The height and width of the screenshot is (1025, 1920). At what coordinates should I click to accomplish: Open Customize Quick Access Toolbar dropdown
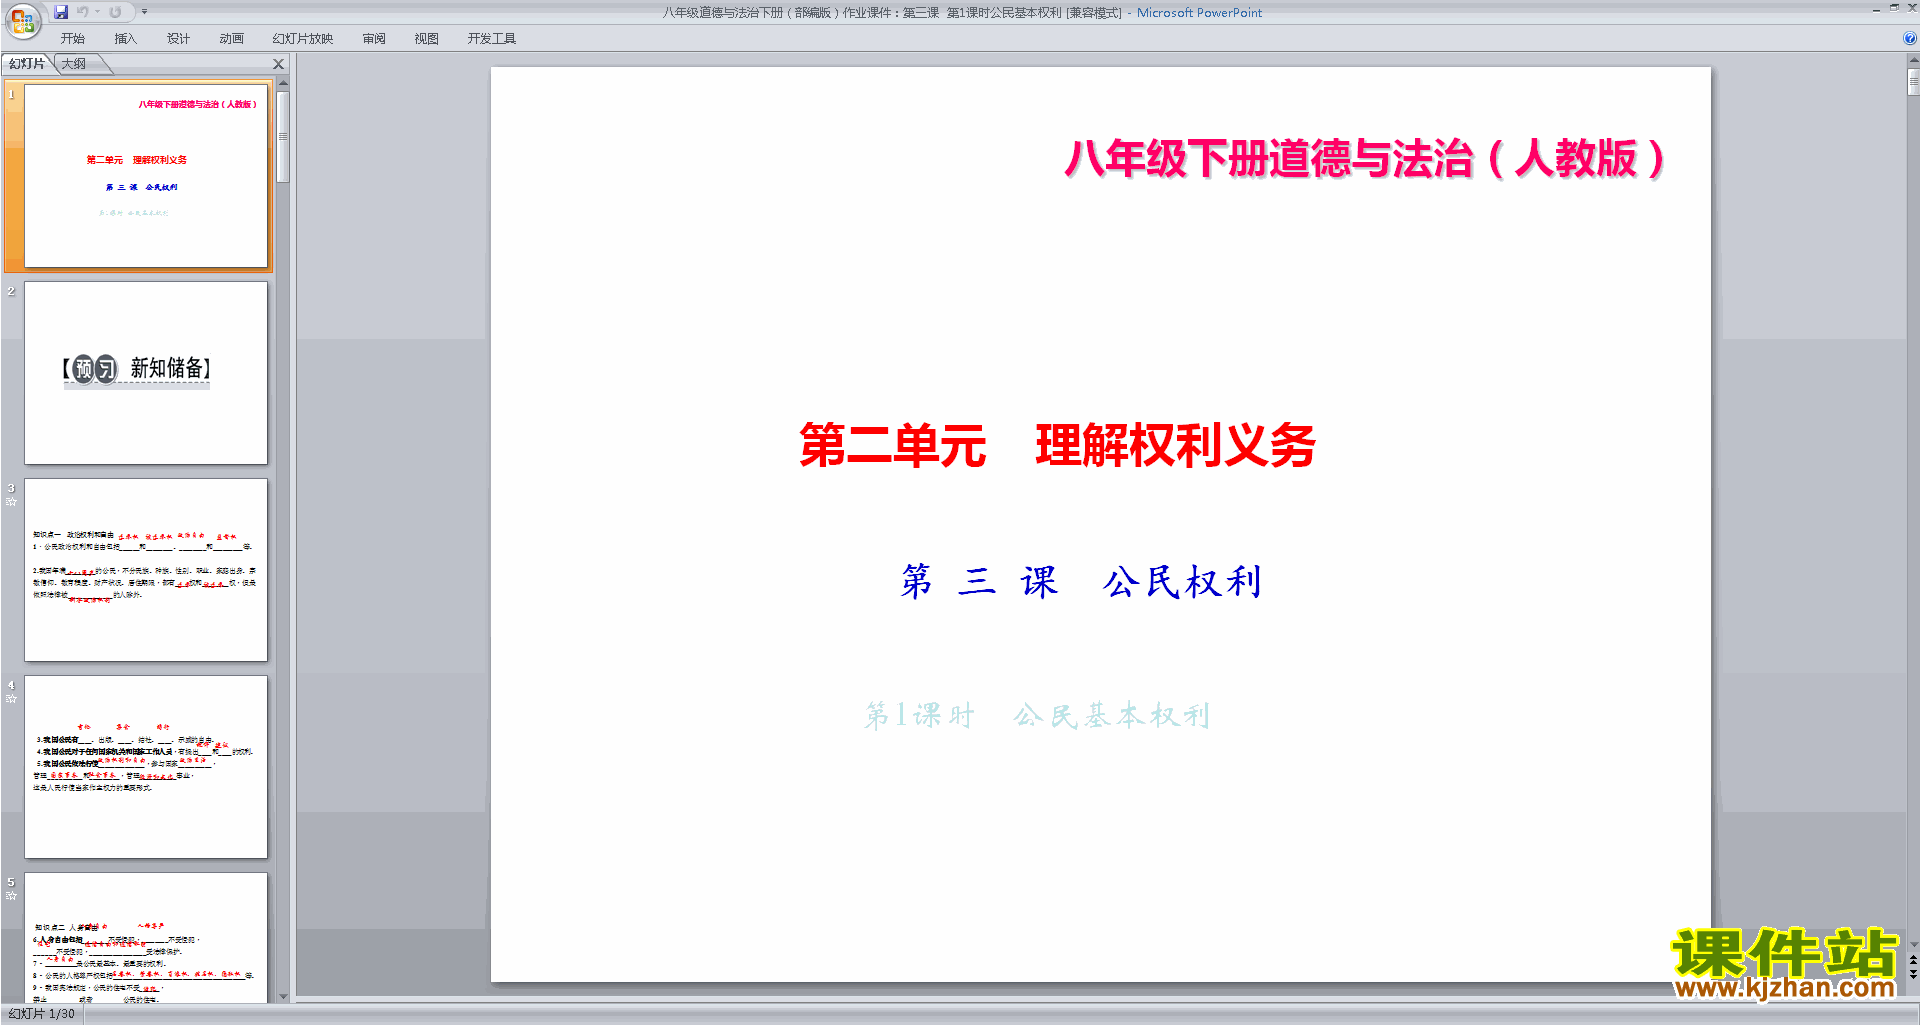[144, 12]
